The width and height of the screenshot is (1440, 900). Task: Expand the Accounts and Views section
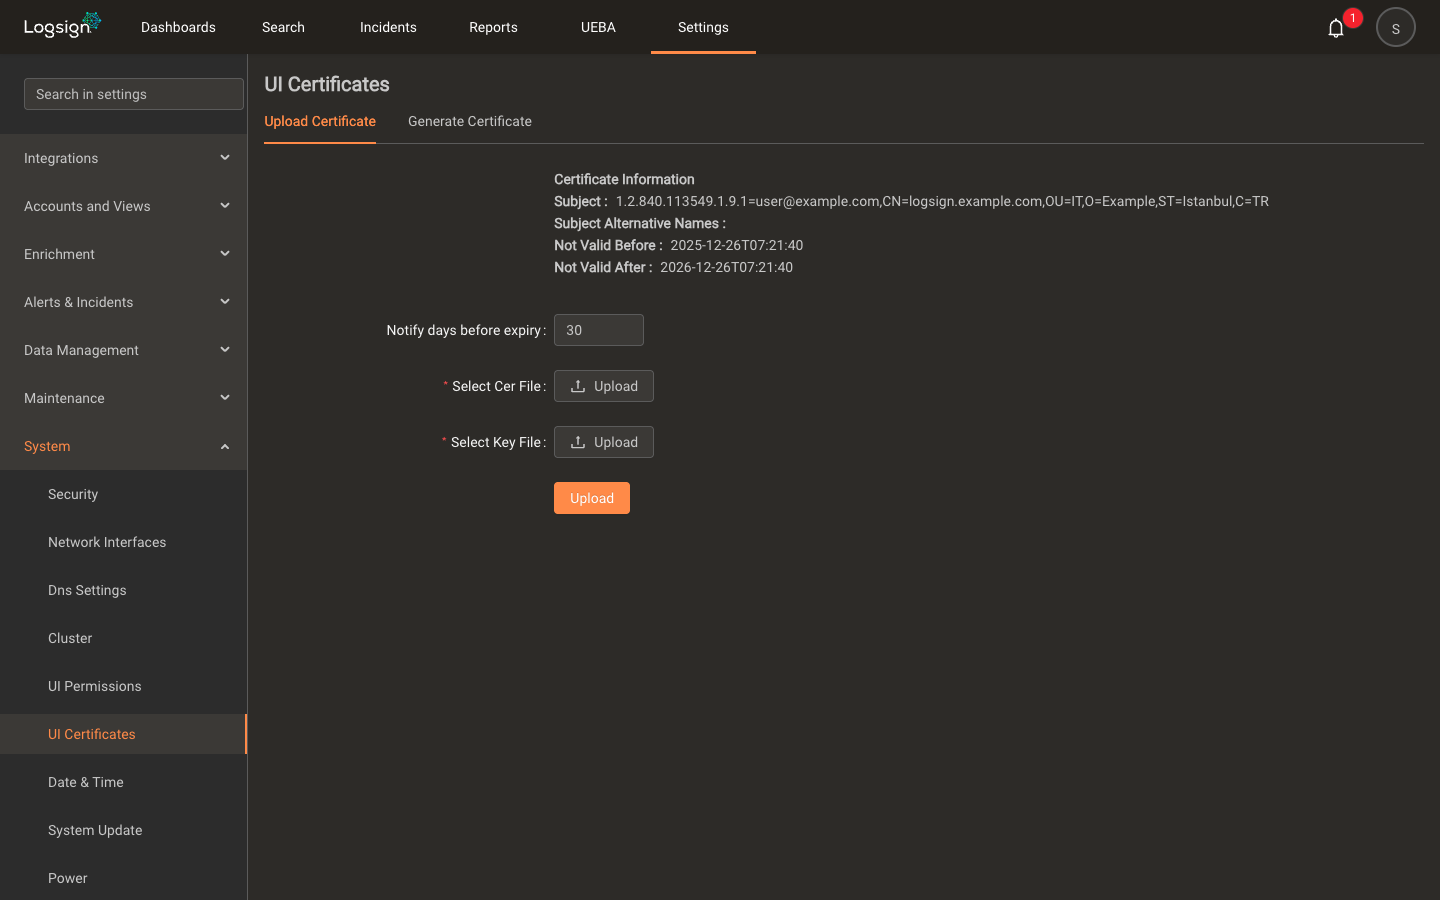click(124, 206)
